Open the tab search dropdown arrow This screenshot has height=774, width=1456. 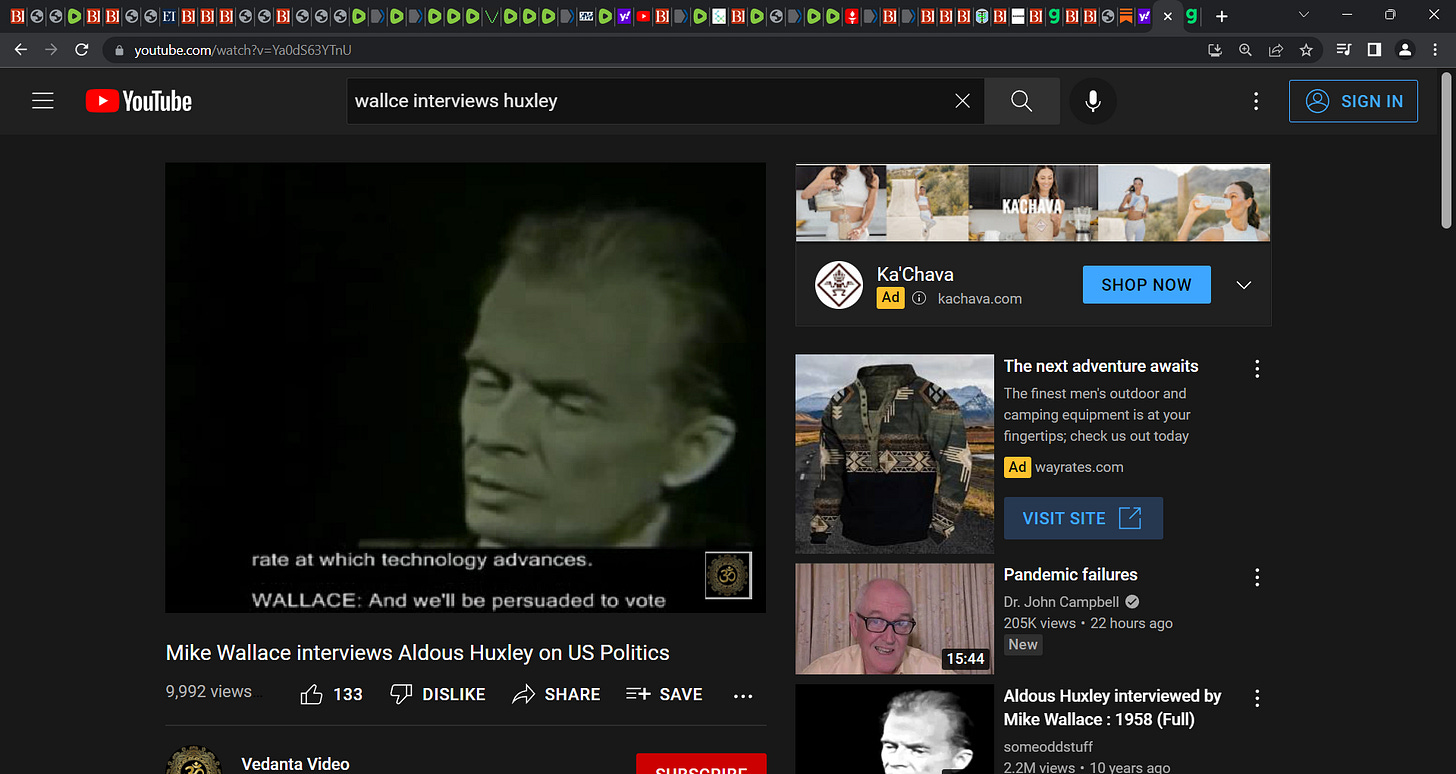point(1304,16)
